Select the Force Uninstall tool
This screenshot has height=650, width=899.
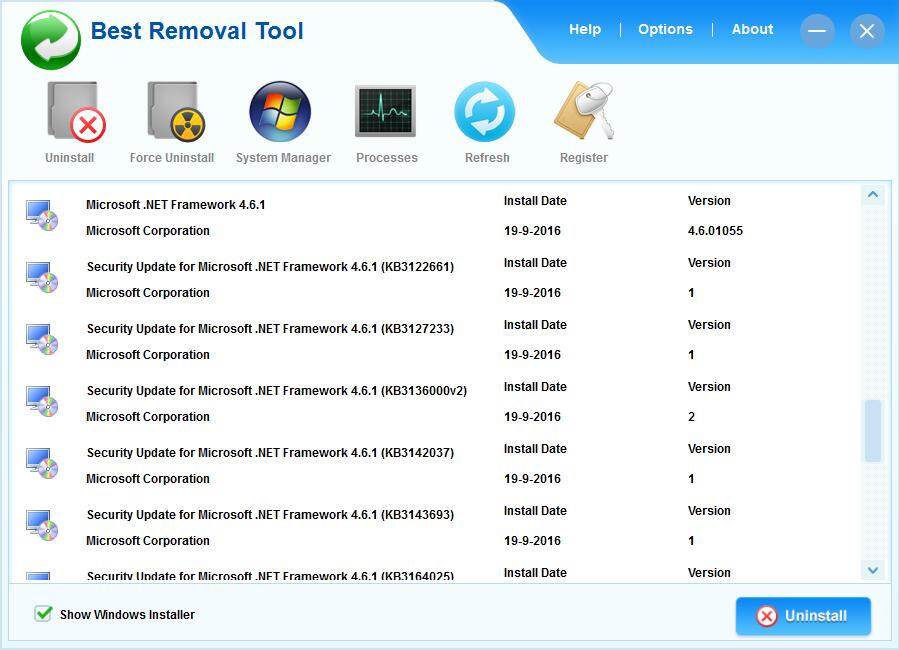[175, 112]
